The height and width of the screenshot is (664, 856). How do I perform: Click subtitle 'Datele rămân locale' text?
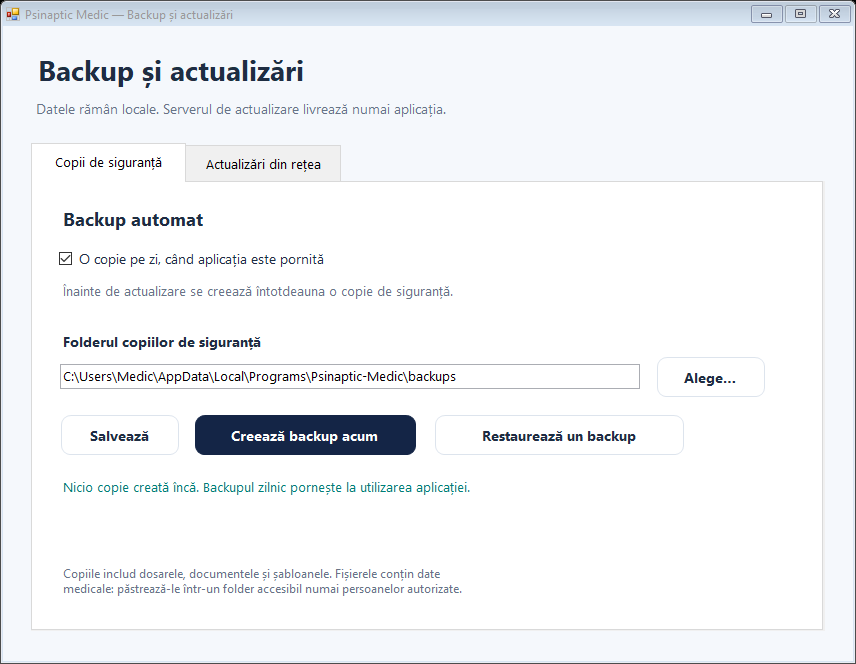click(97, 109)
